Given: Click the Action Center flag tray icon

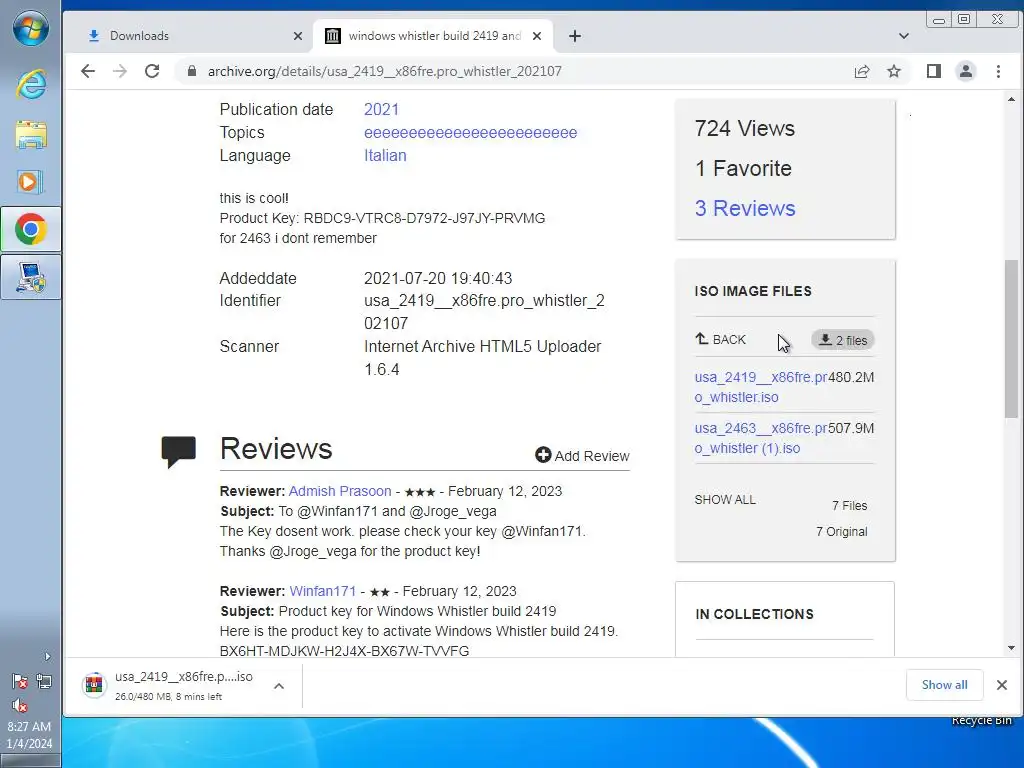Looking at the screenshot, I should point(20,682).
